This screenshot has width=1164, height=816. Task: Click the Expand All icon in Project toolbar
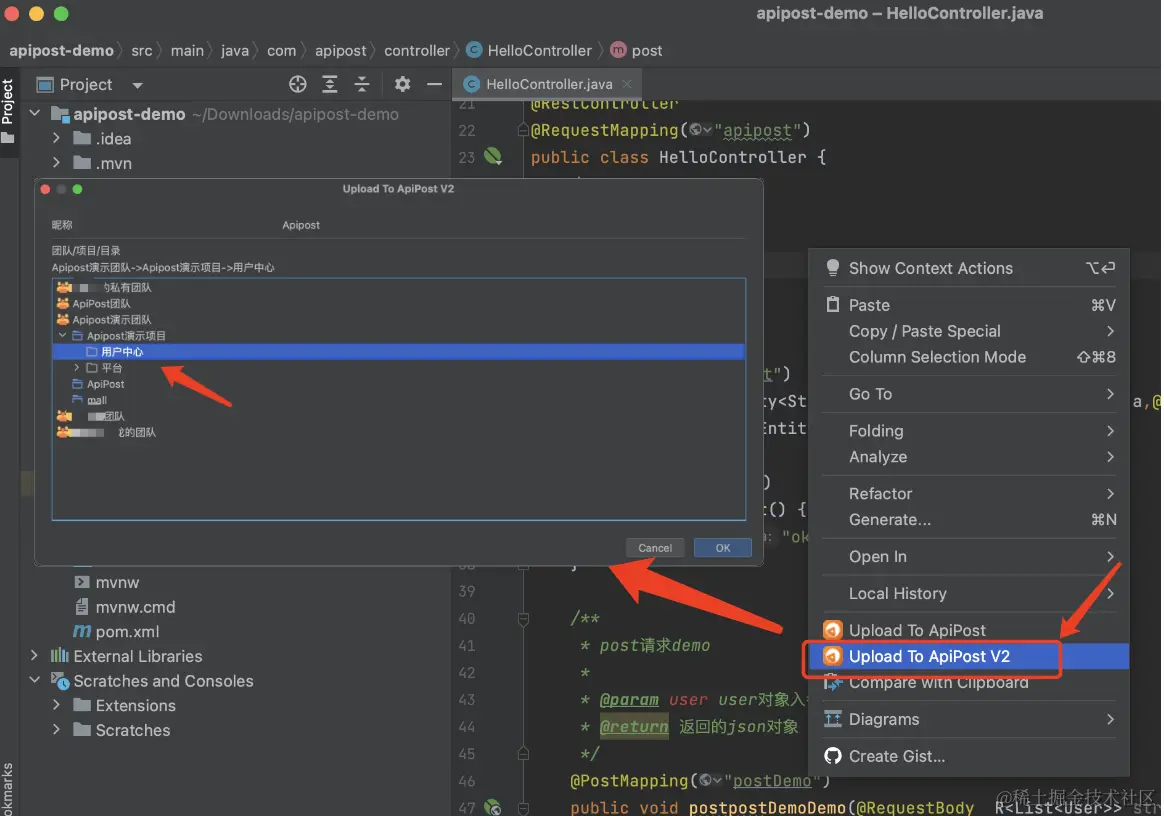[330, 85]
